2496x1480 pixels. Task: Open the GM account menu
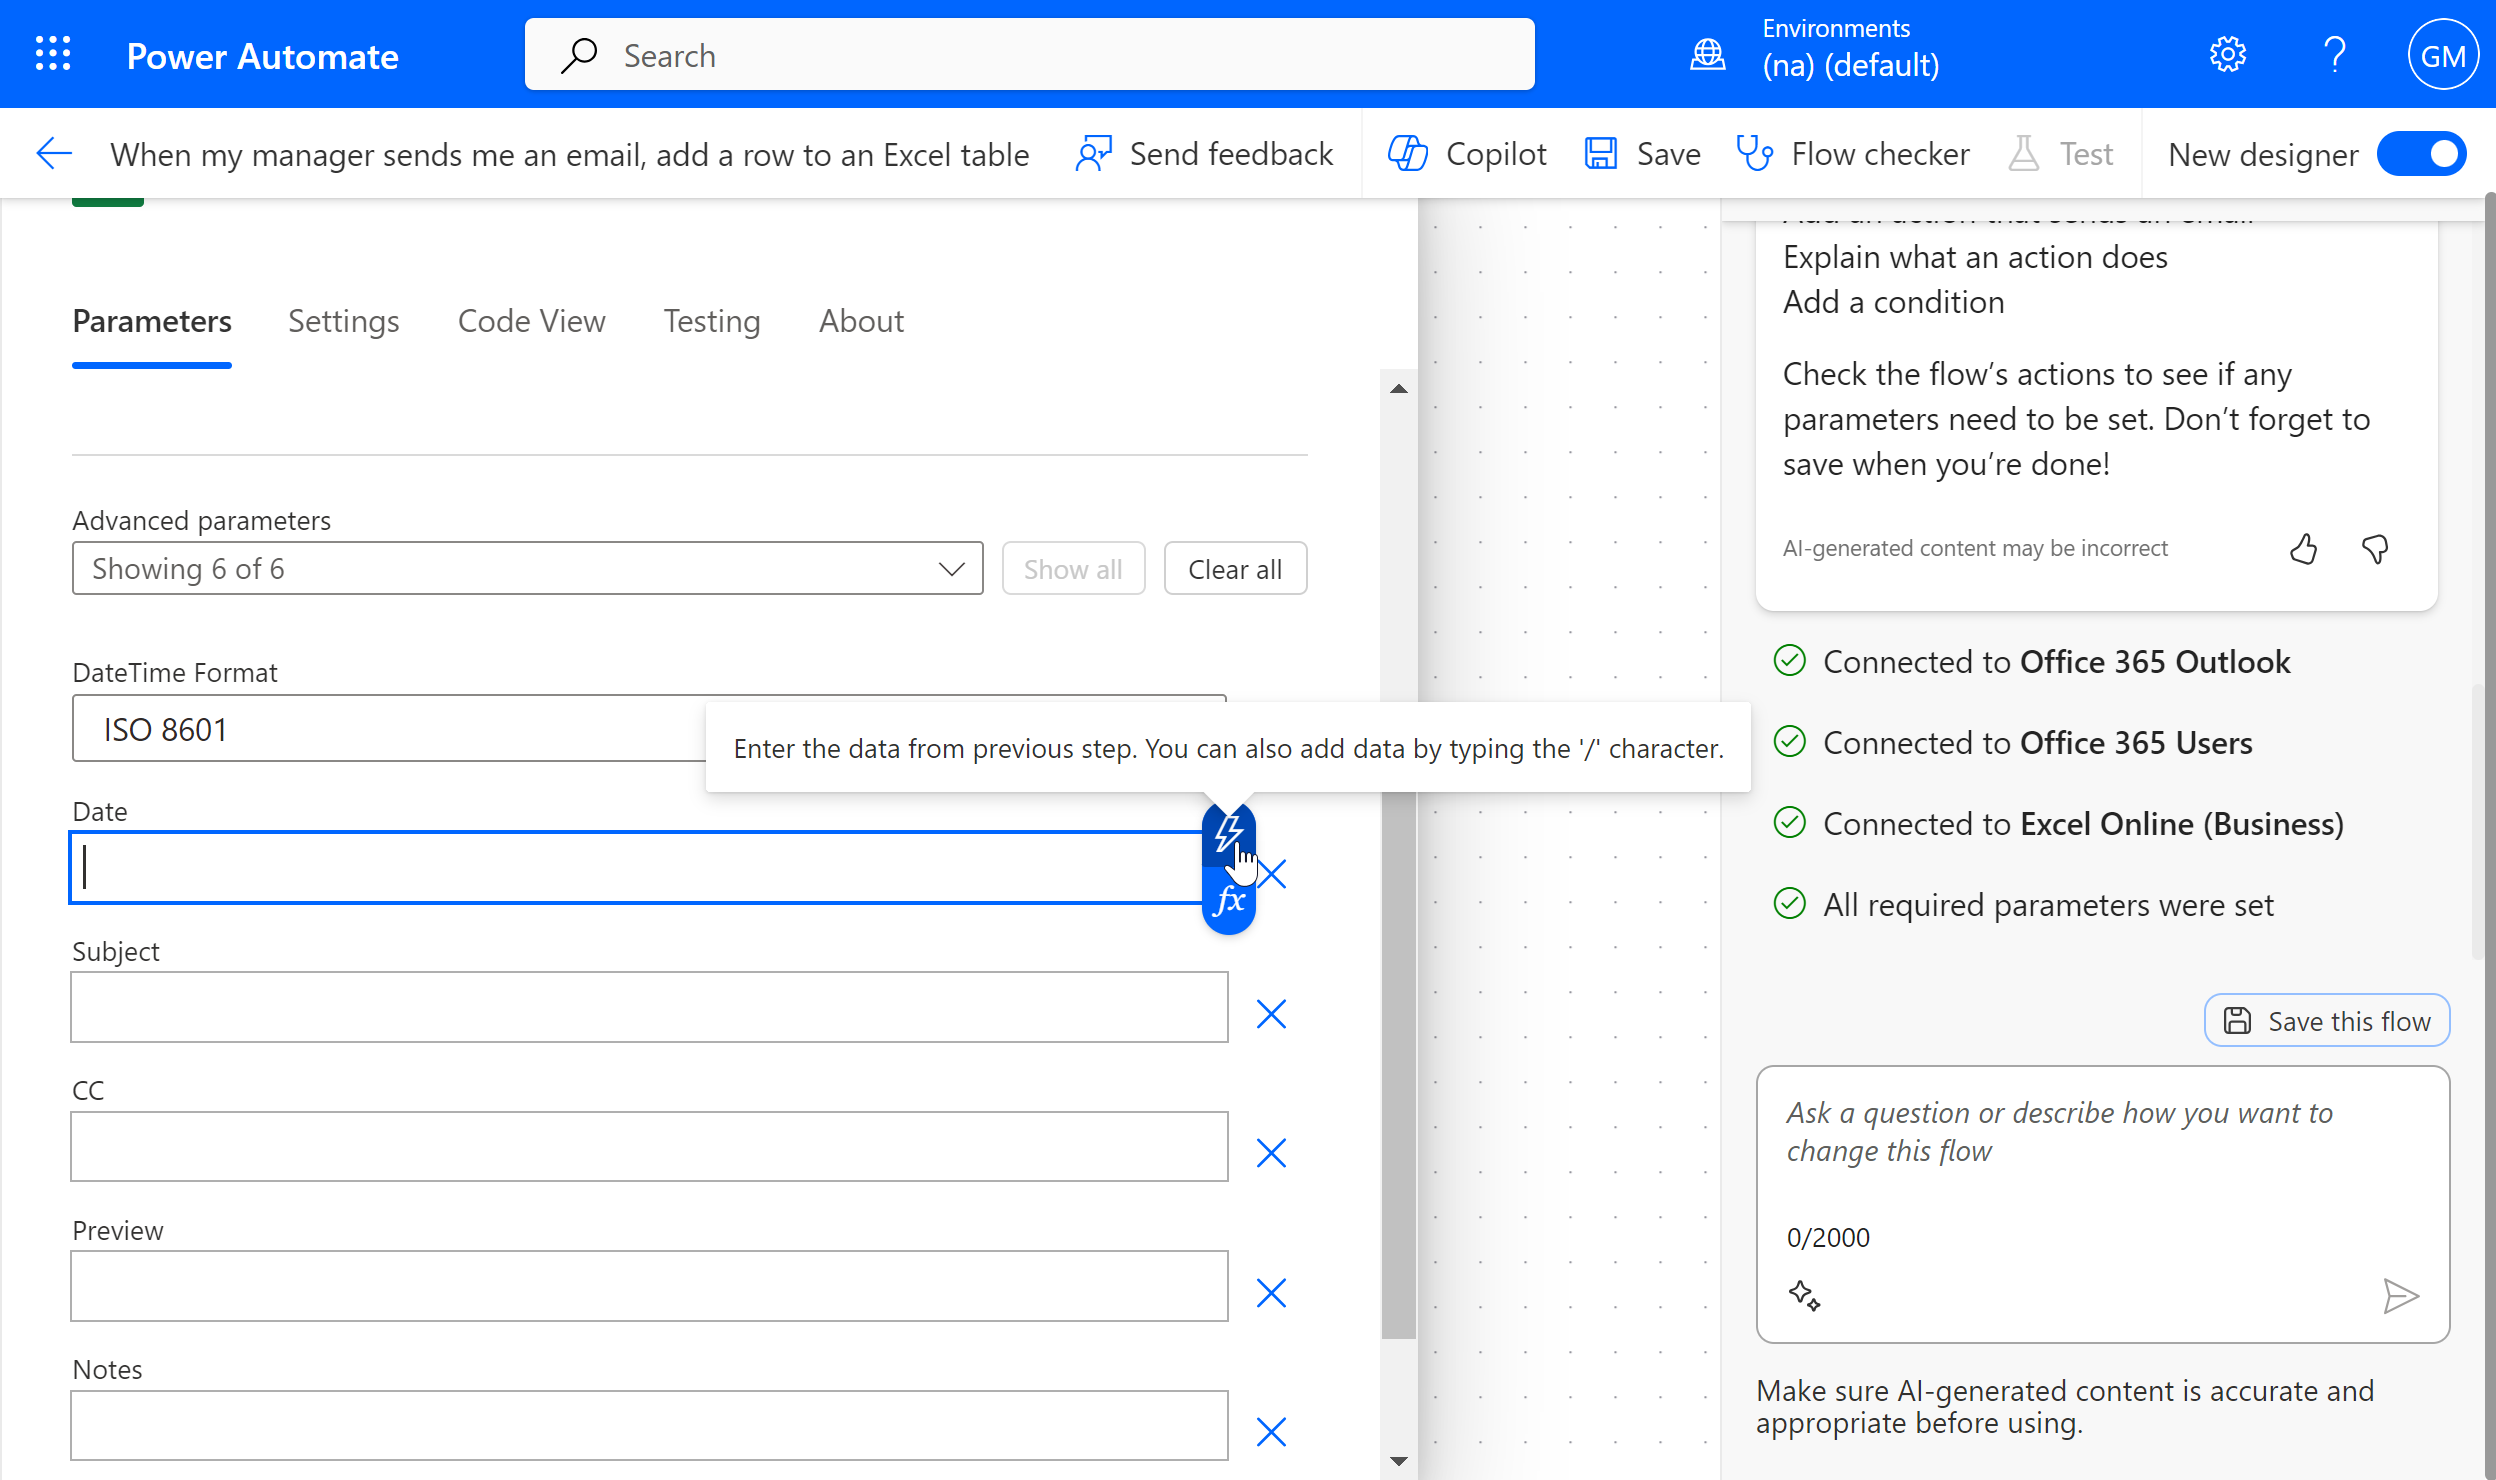(2442, 55)
